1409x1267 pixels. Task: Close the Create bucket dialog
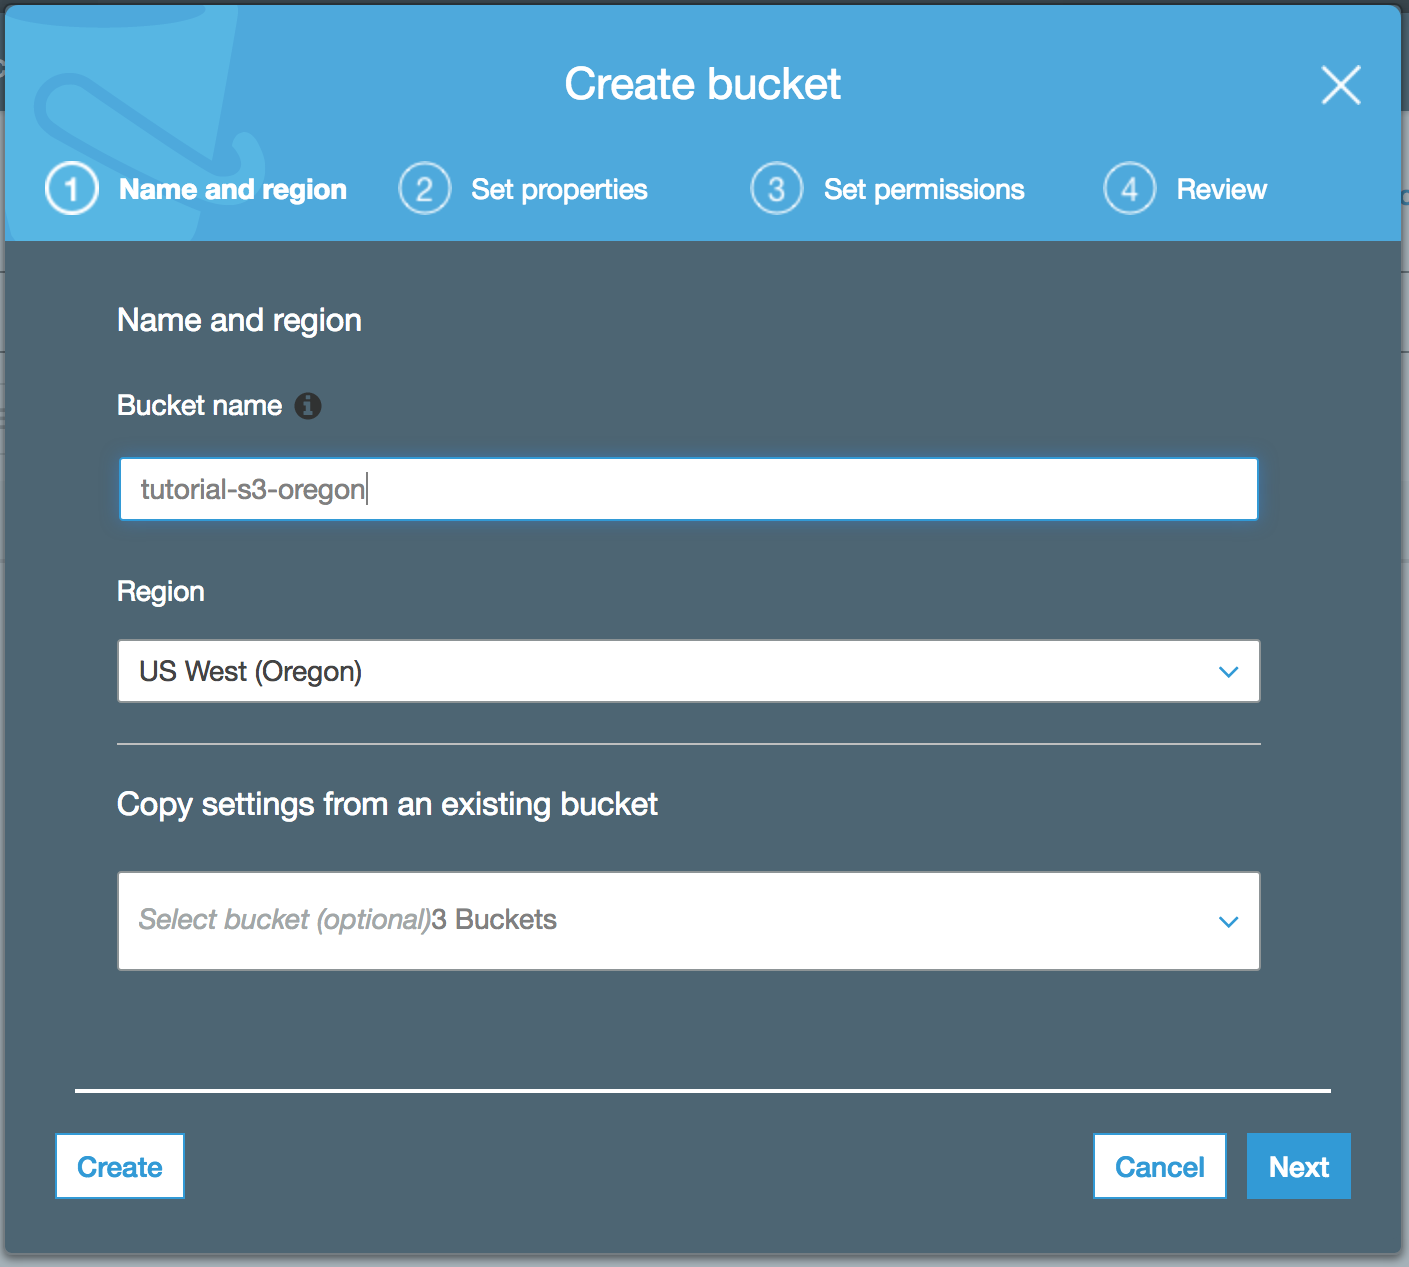point(1341,85)
